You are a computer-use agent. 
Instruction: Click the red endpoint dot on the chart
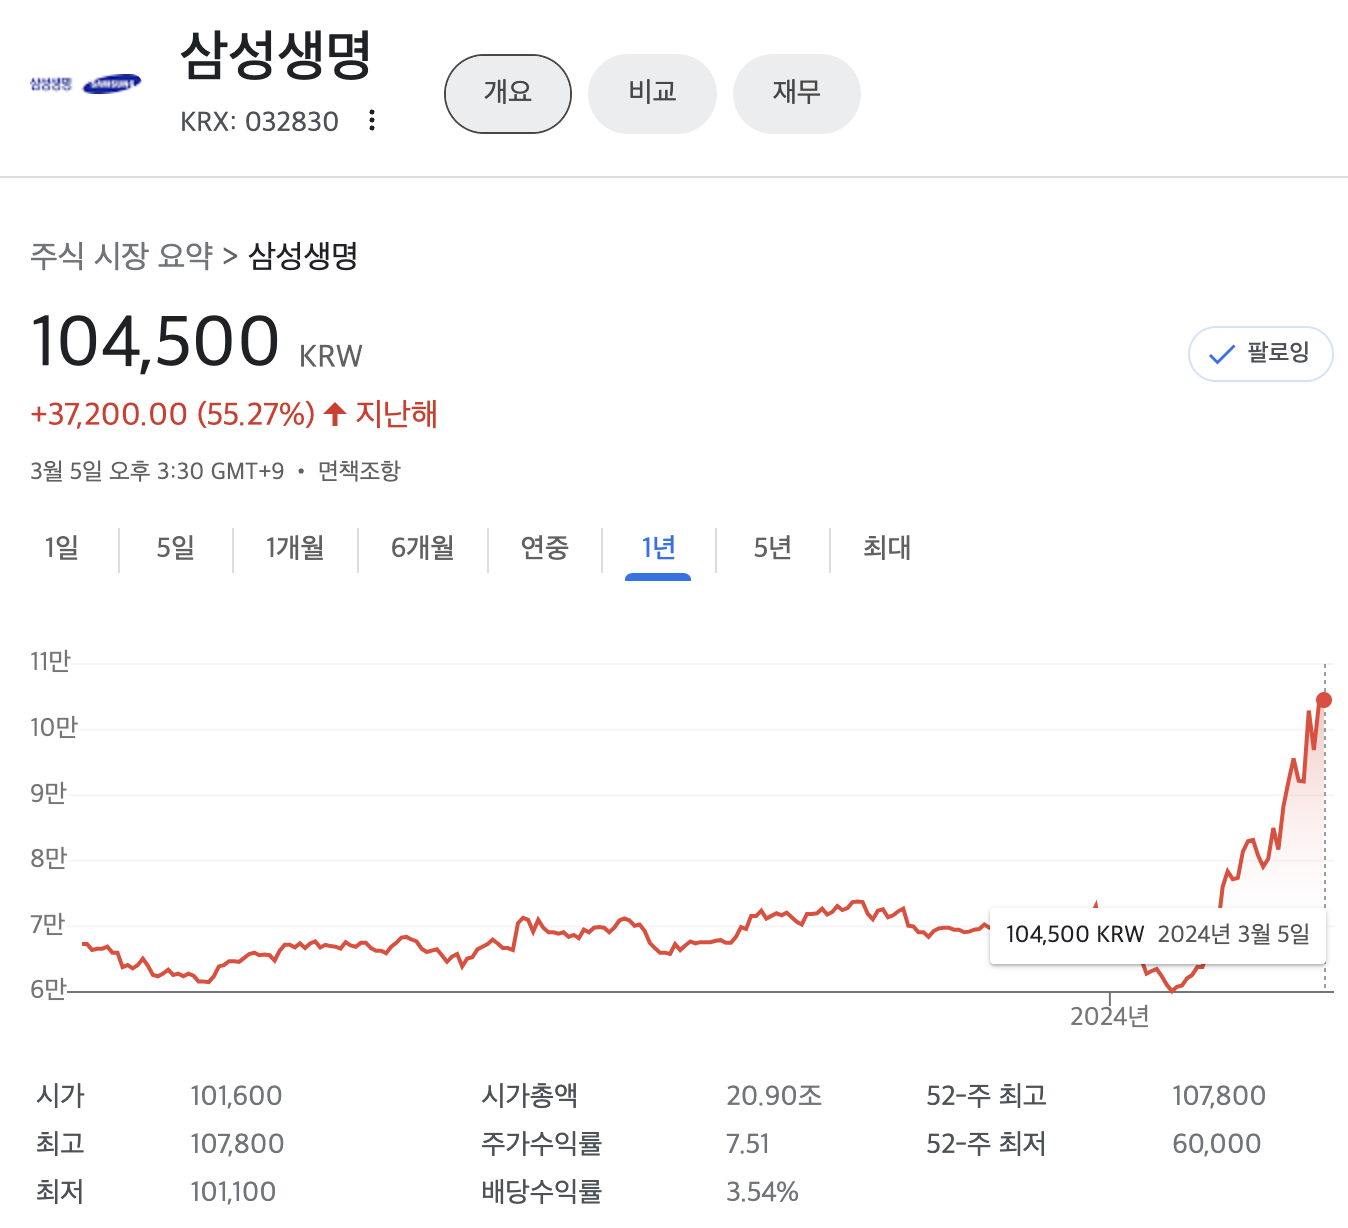[1324, 700]
